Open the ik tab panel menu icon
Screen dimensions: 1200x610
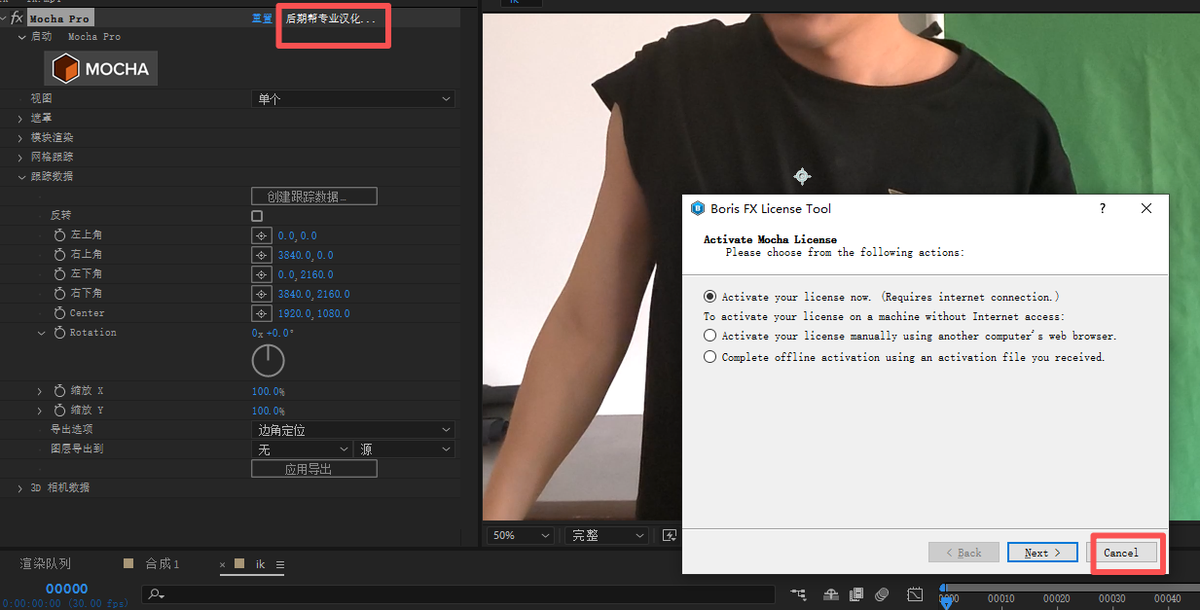[x=280, y=565]
